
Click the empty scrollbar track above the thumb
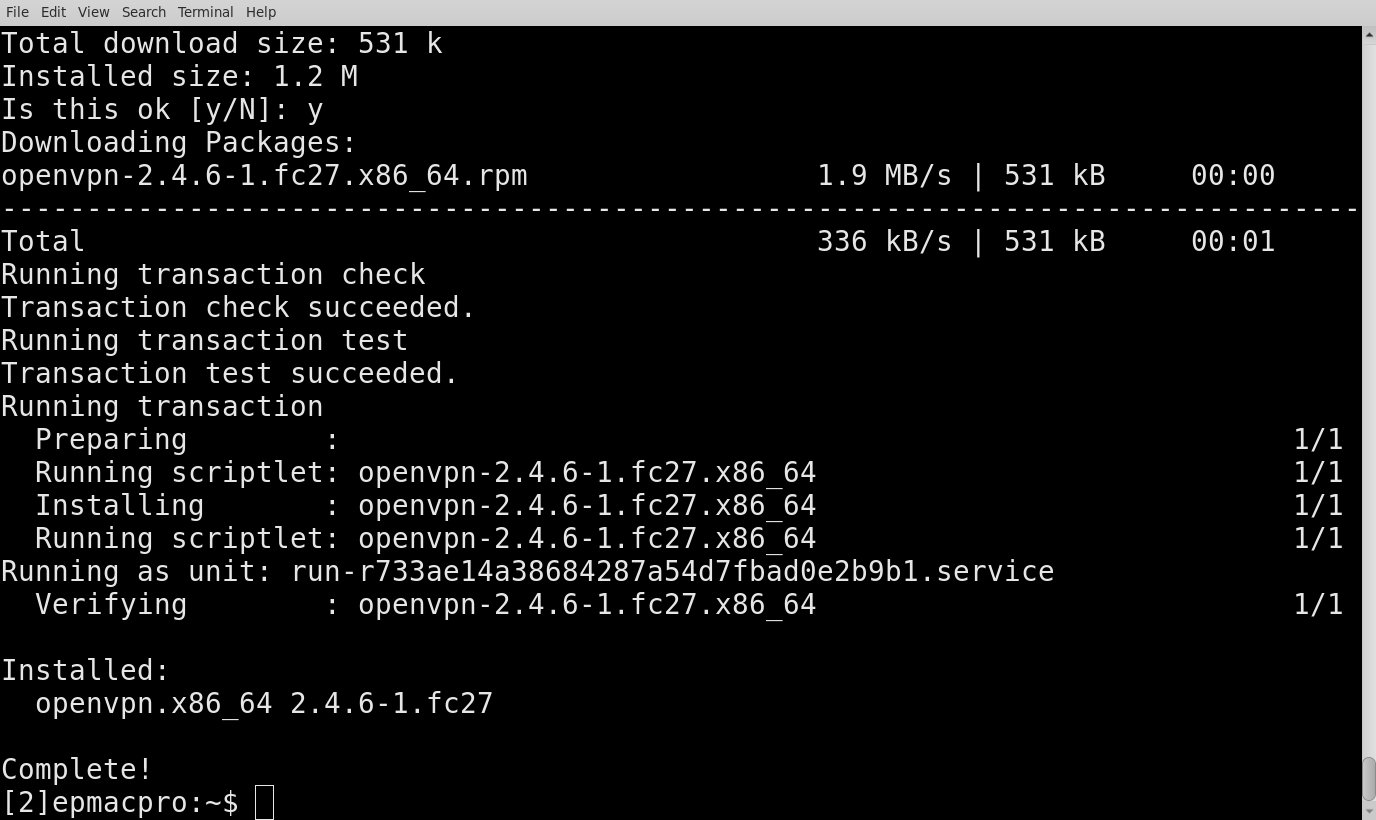(1369, 400)
